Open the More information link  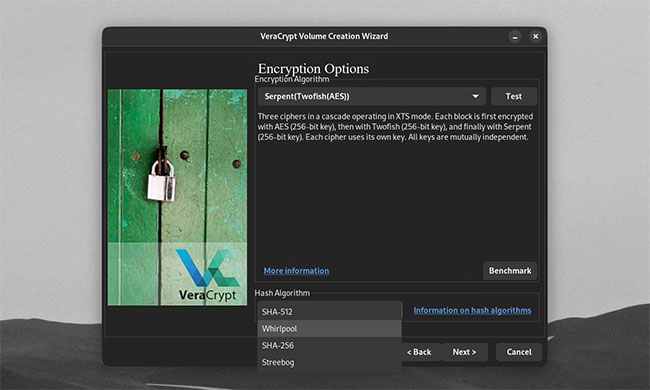(x=296, y=271)
